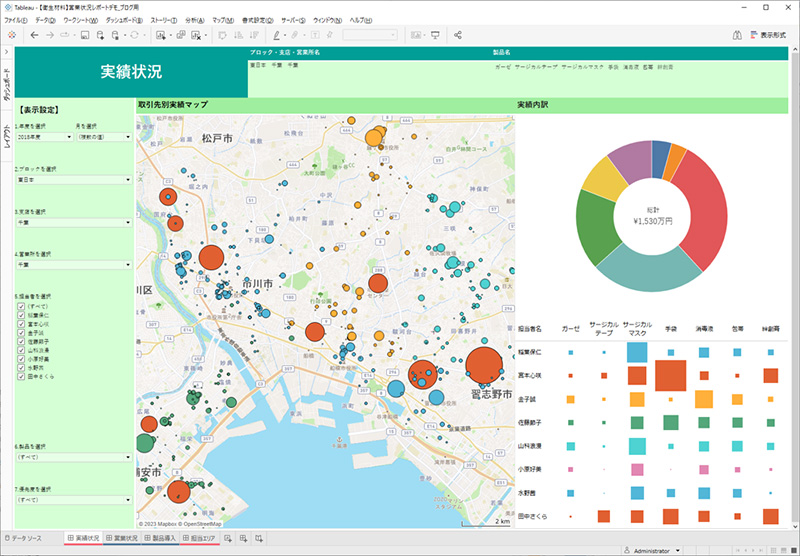Click the Tableau logo start page icon
Screen dimensions: 800x556
click(x=13, y=34)
